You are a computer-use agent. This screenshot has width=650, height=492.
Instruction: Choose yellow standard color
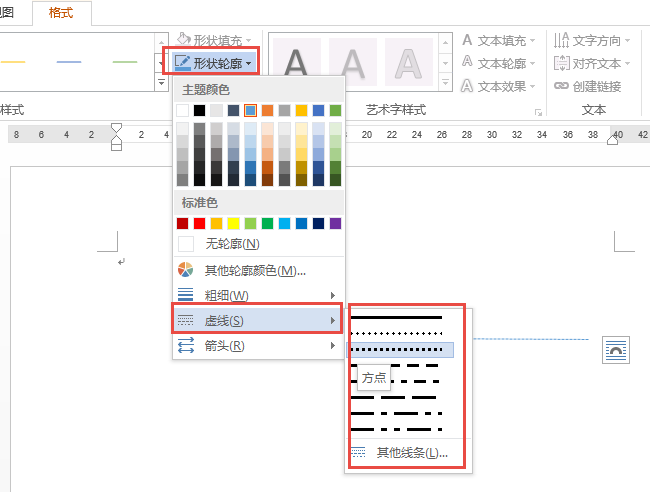(x=233, y=223)
